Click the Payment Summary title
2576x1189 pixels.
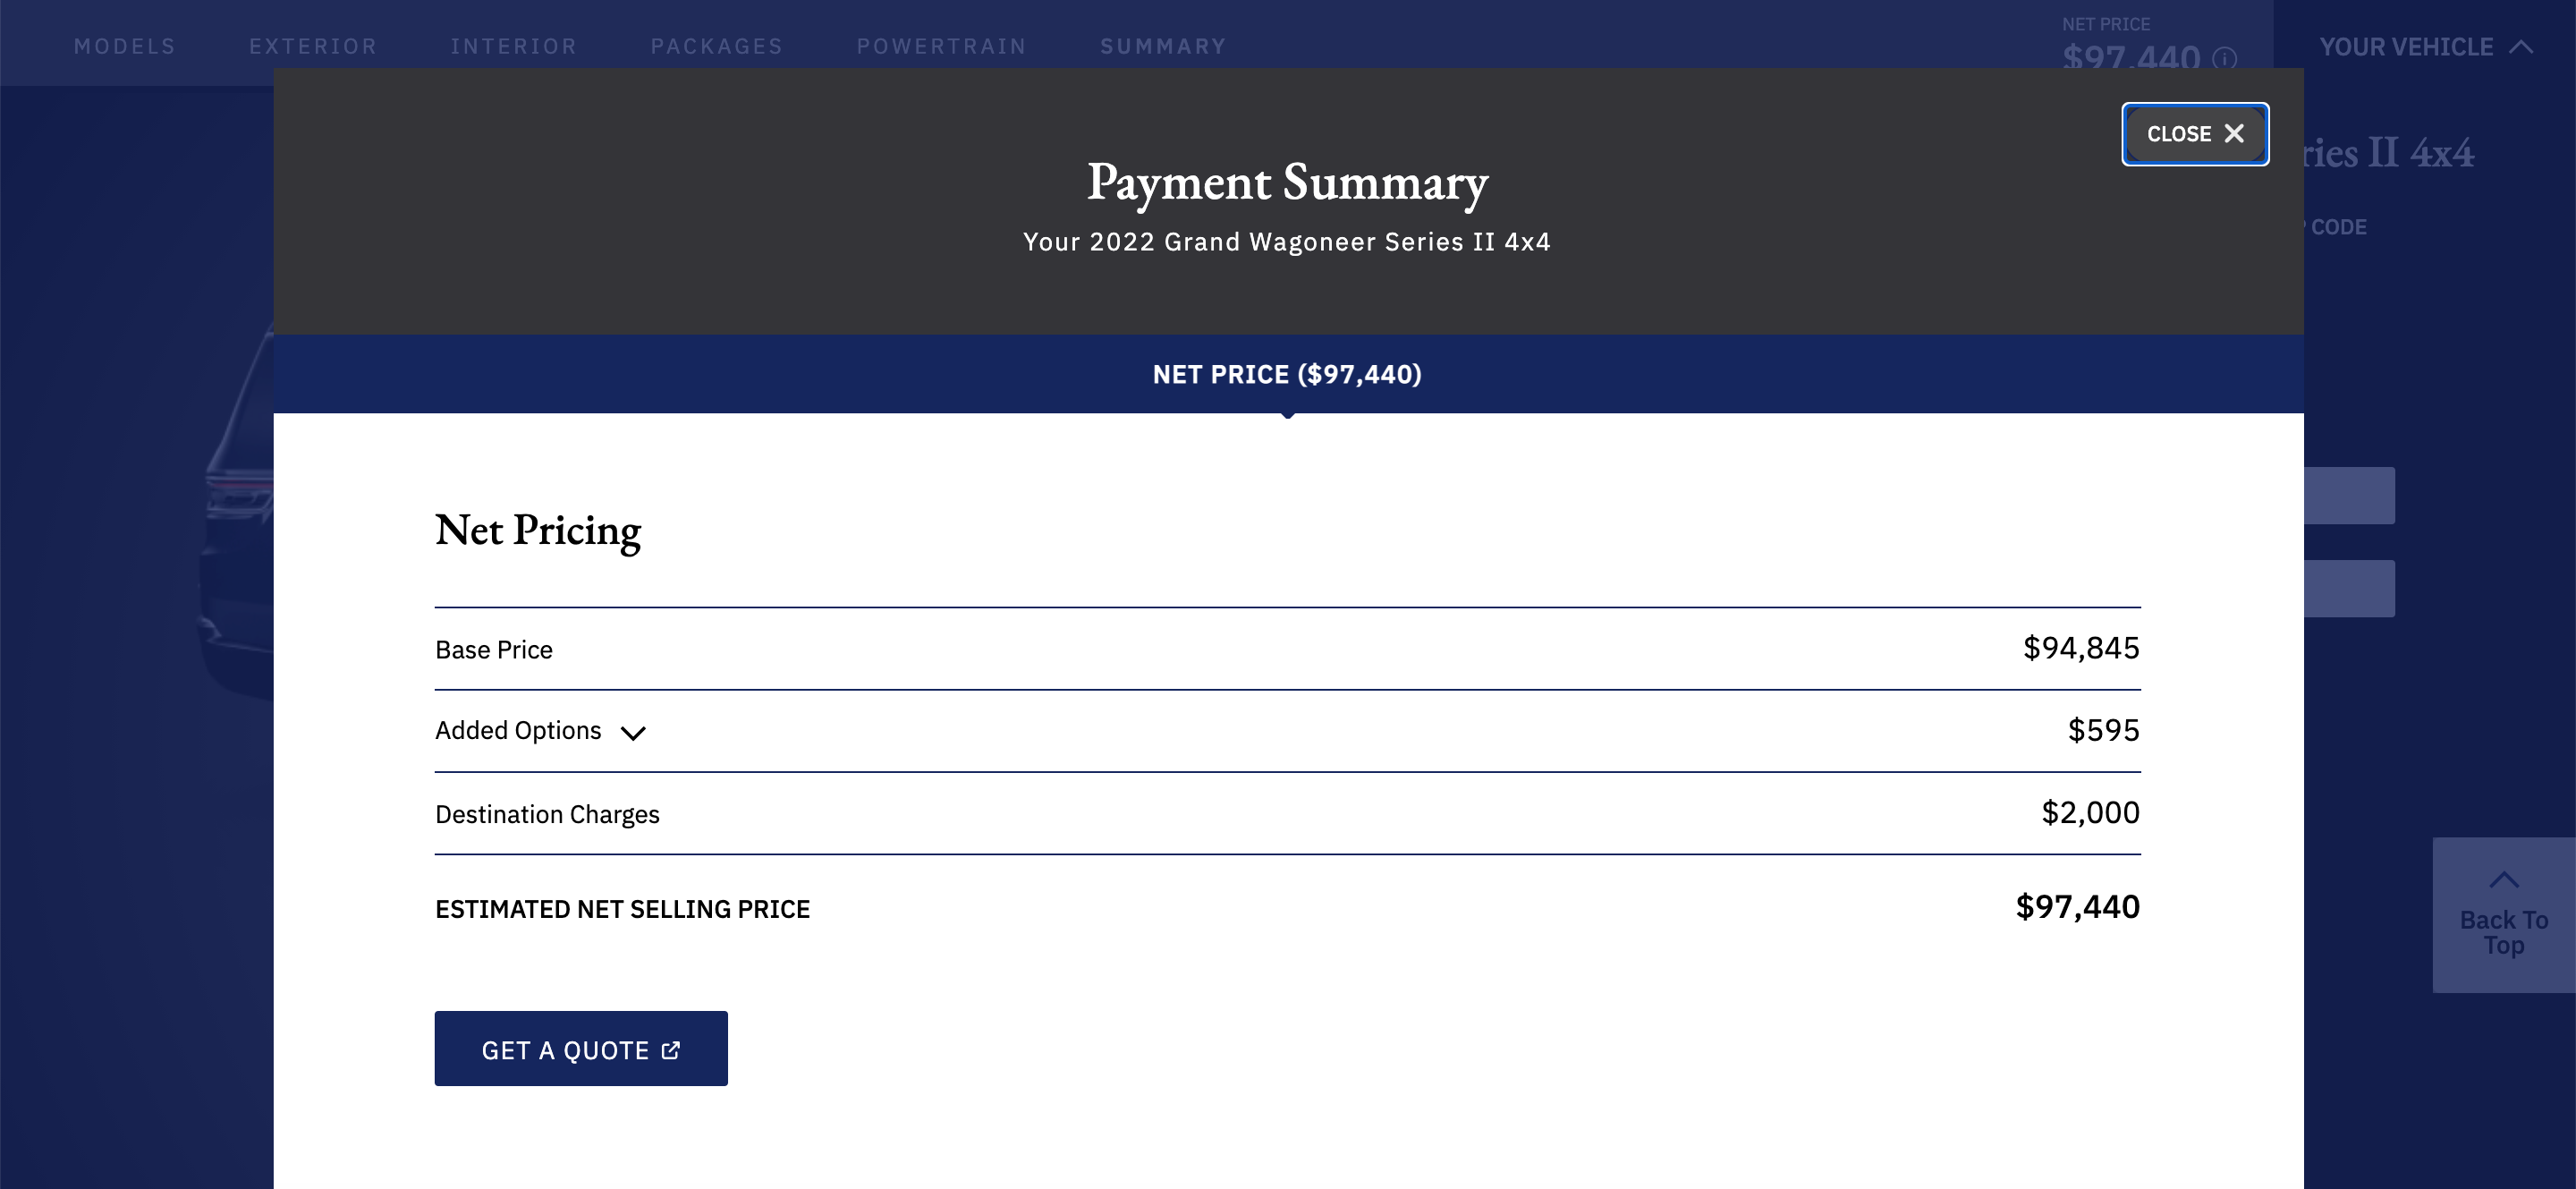[x=1287, y=182]
